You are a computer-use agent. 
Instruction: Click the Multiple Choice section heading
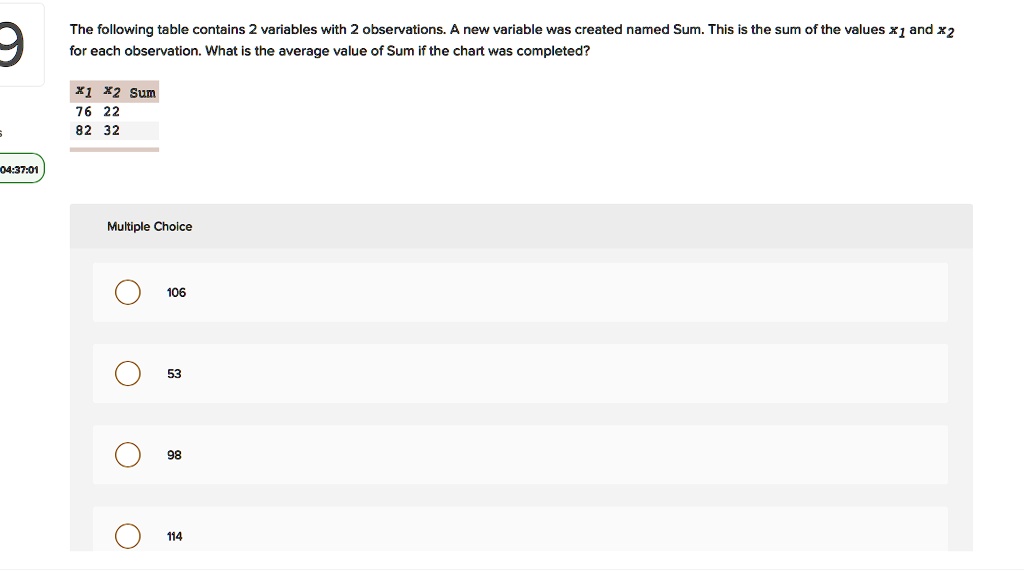coord(149,226)
